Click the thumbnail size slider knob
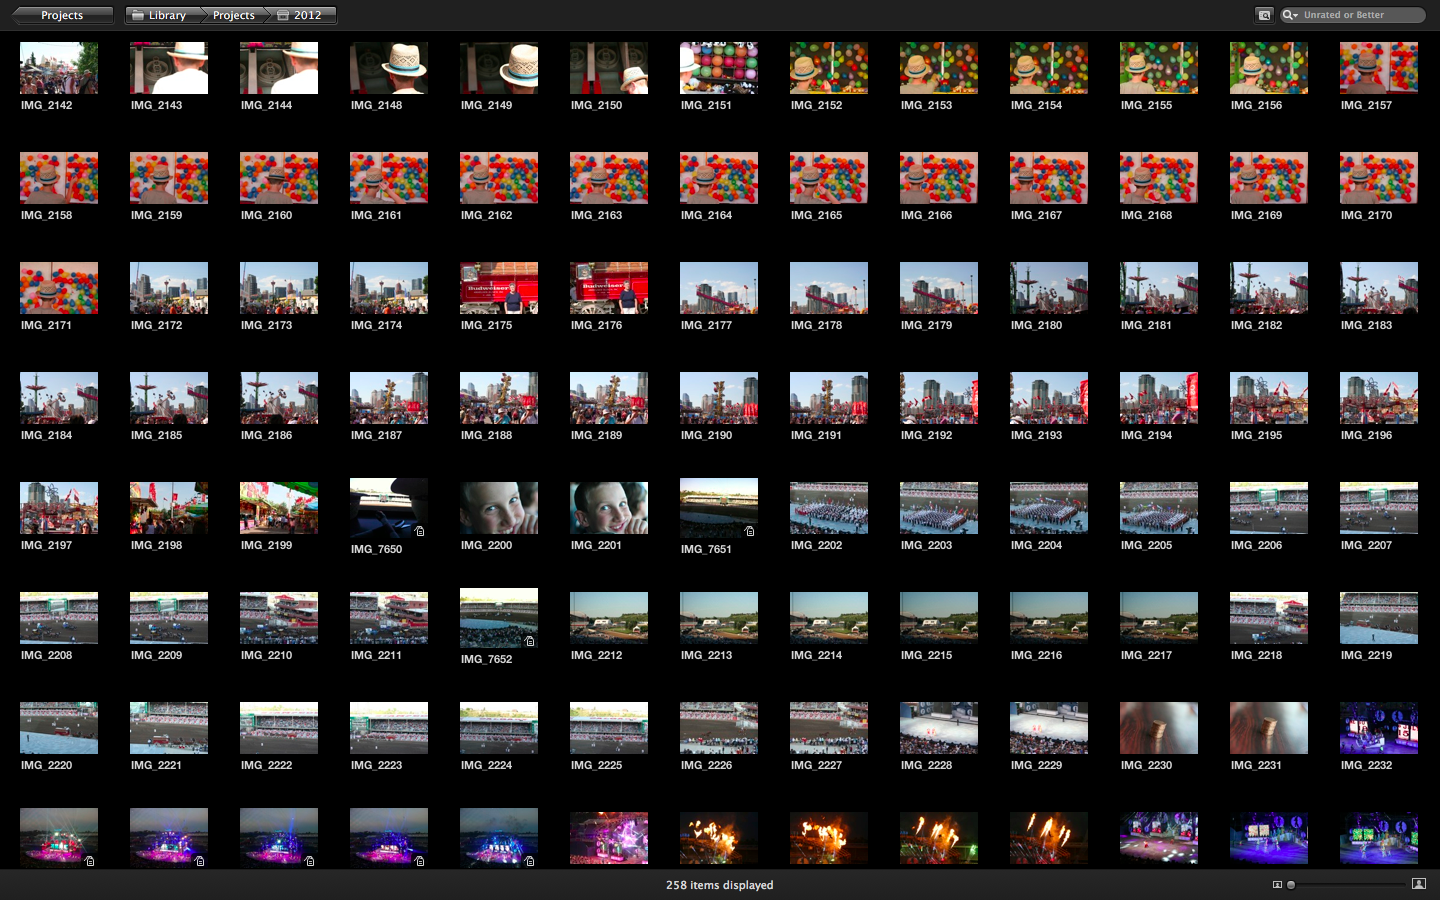The image size is (1440, 900). [1291, 885]
